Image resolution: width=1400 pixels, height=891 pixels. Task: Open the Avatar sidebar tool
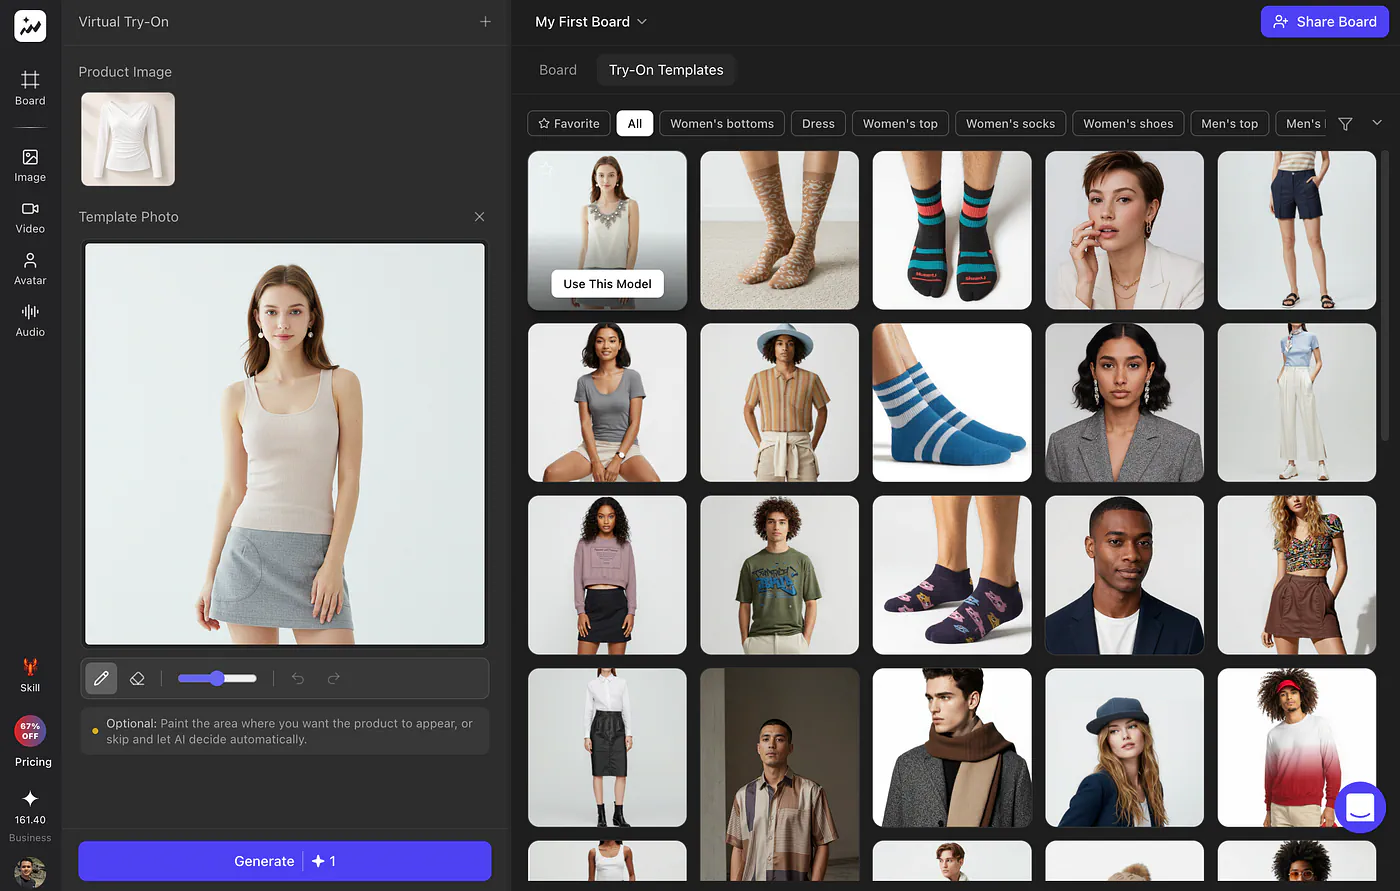click(30, 268)
